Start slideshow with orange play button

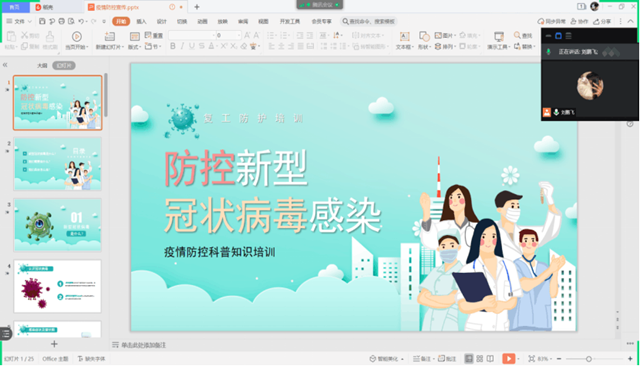pos(509,359)
